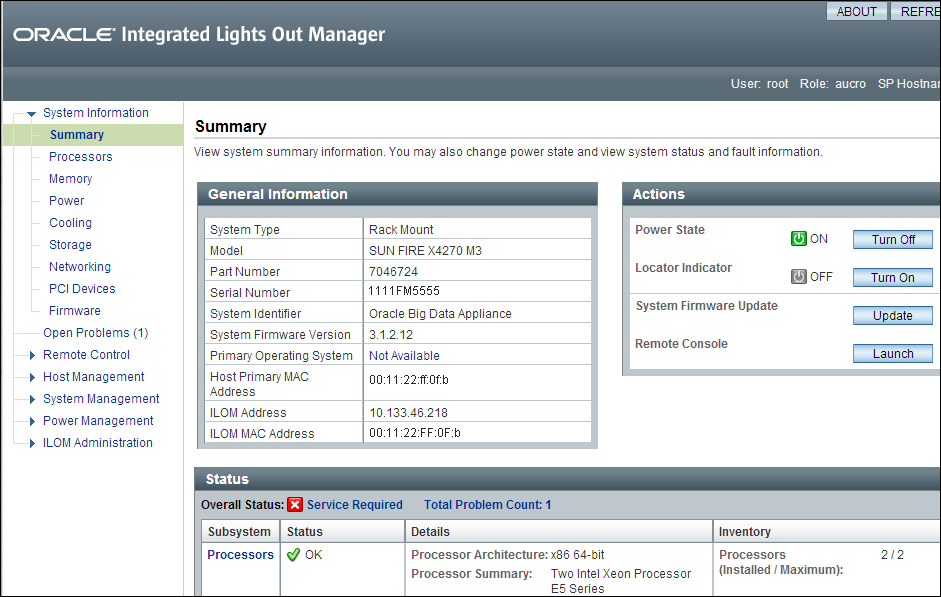Viewport: 941px width, 597px height.
Task: Open the Memory page in sidebar
Action: pyautogui.click(x=70, y=179)
